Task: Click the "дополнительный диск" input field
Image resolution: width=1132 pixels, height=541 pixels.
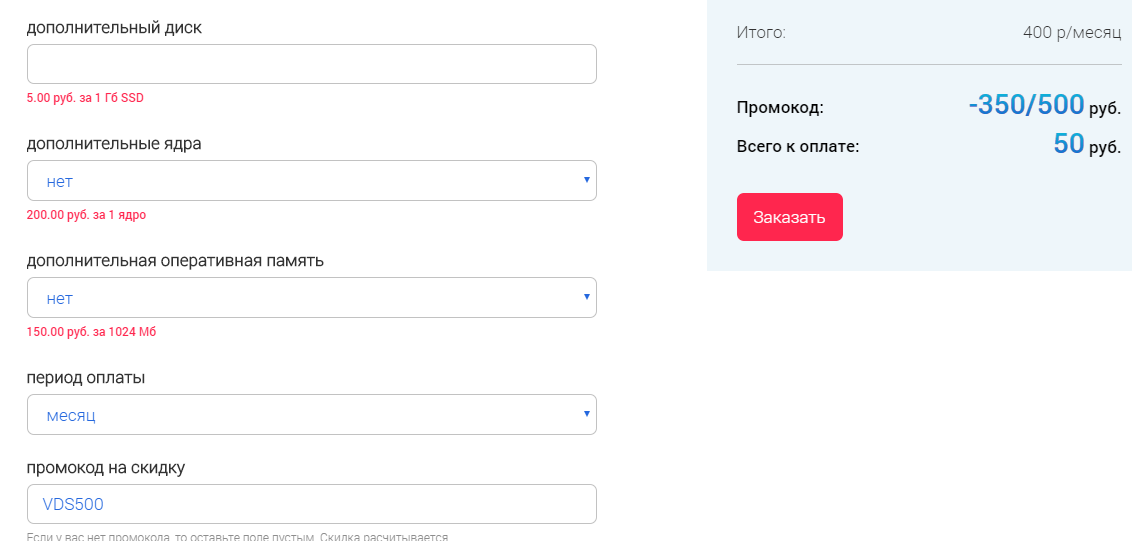Action: [311, 64]
